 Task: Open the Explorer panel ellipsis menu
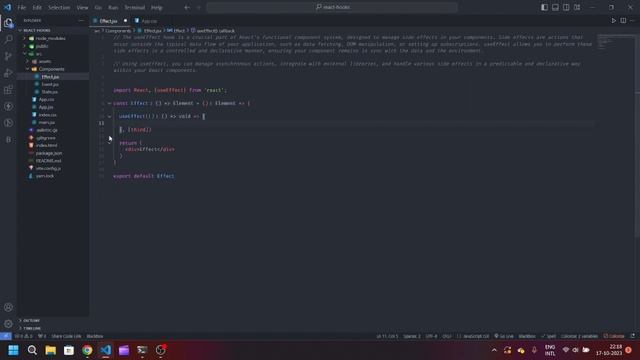[81, 20]
